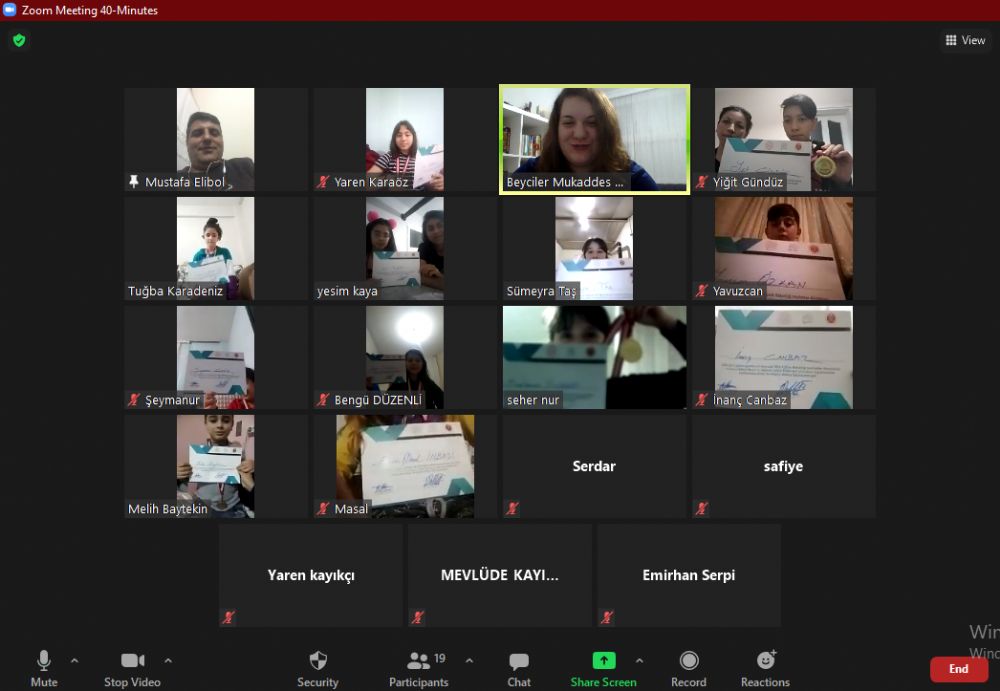
Task: Start recording the meeting
Action: pos(689,668)
